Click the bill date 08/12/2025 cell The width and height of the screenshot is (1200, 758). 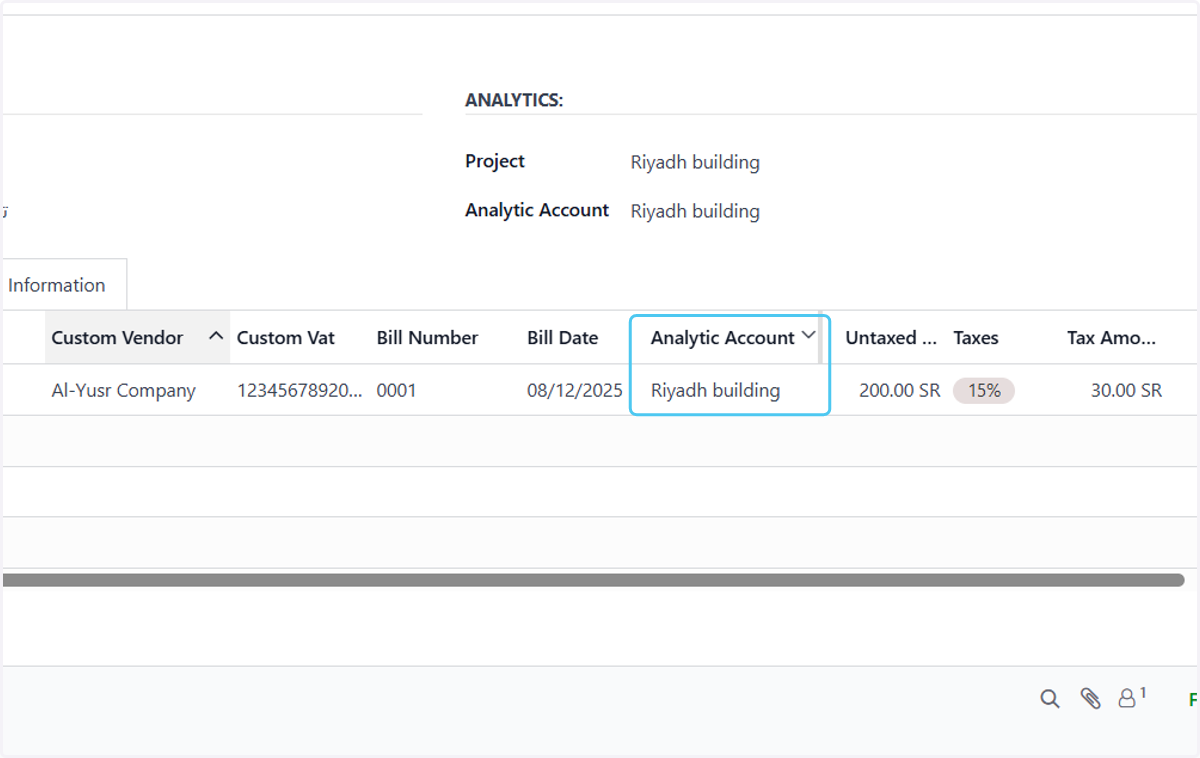575,391
